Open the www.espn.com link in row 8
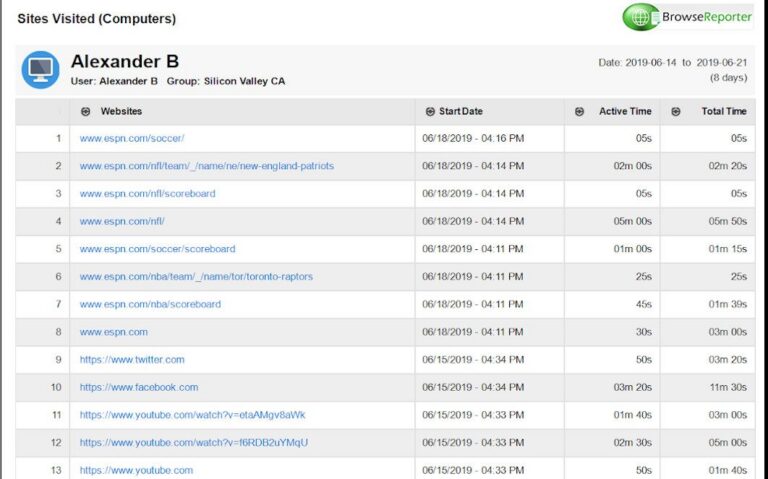This screenshot has height=479, width=768. click(114, 332)
